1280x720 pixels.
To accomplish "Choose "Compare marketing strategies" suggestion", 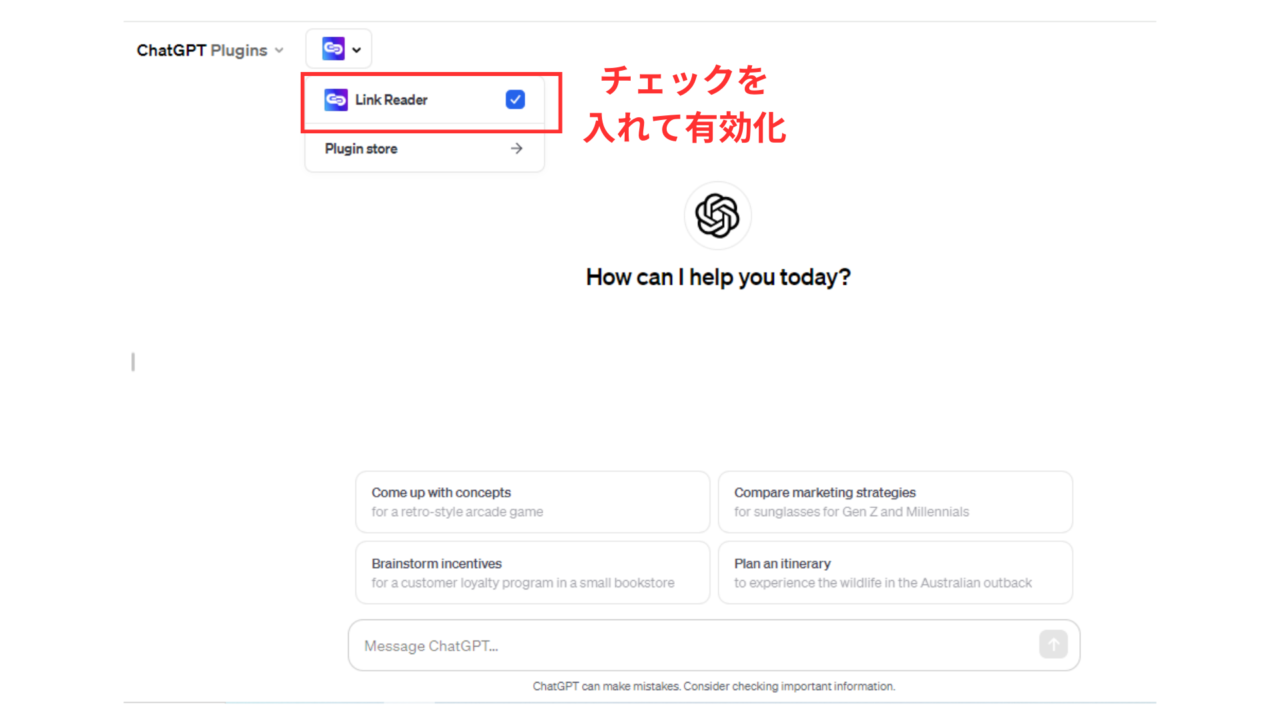I will [x=895, y=502].
